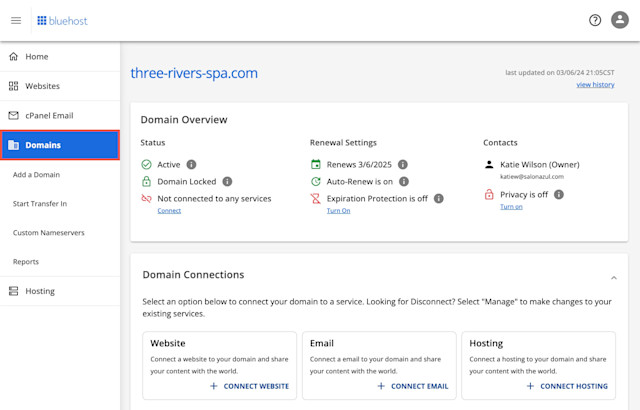Click Connect link under Not connected status
The width and height of the screenshot is (640, 410).
pos(169,211)
